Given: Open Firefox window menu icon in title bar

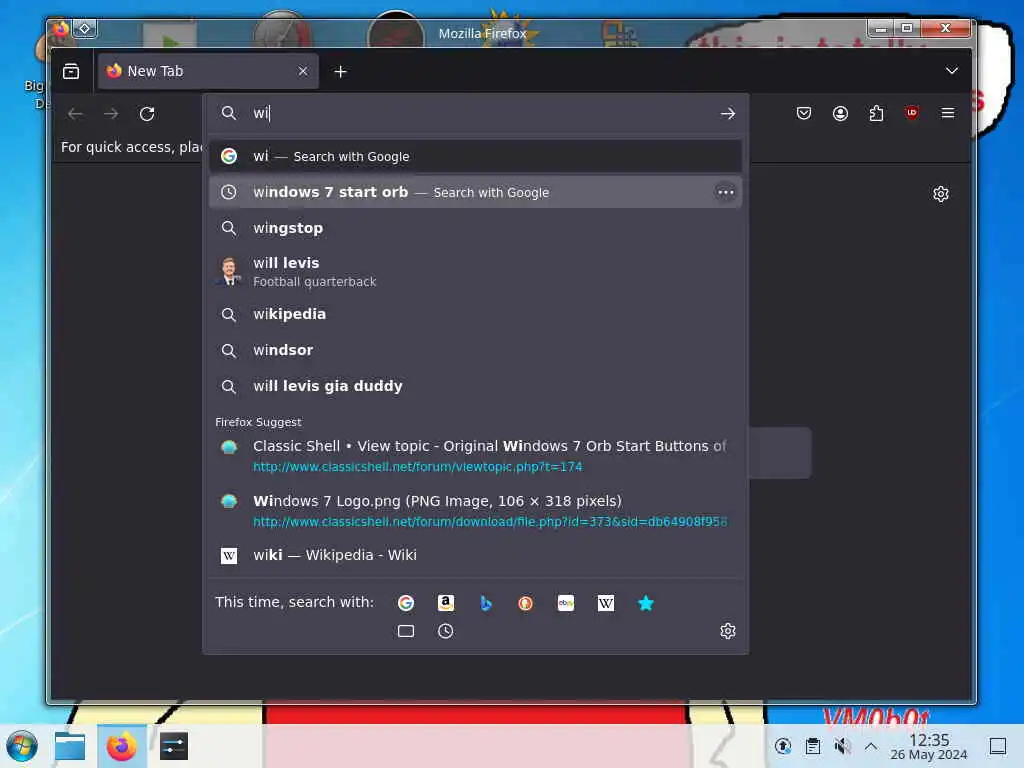Looking at the screenshot, I should 60,28.
